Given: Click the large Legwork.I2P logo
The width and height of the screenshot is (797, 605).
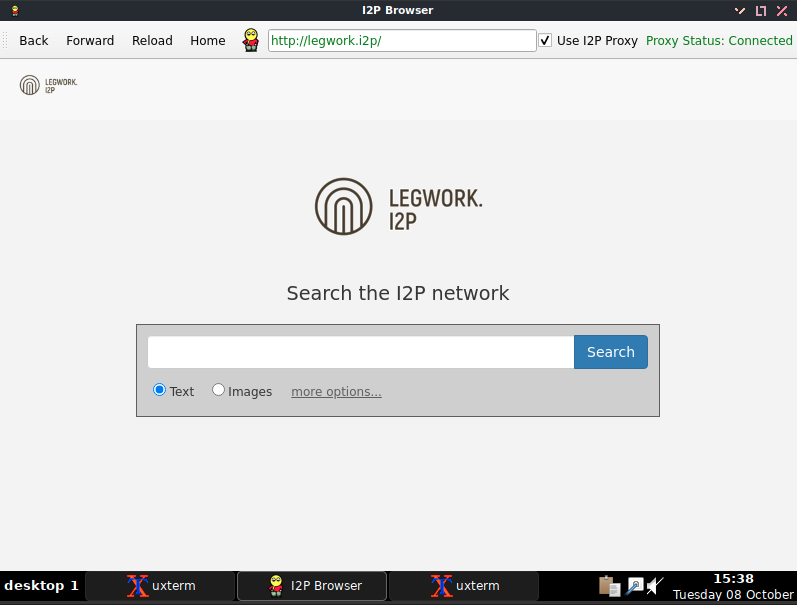Looking at the screenshot, I should (x=398, y=206).
